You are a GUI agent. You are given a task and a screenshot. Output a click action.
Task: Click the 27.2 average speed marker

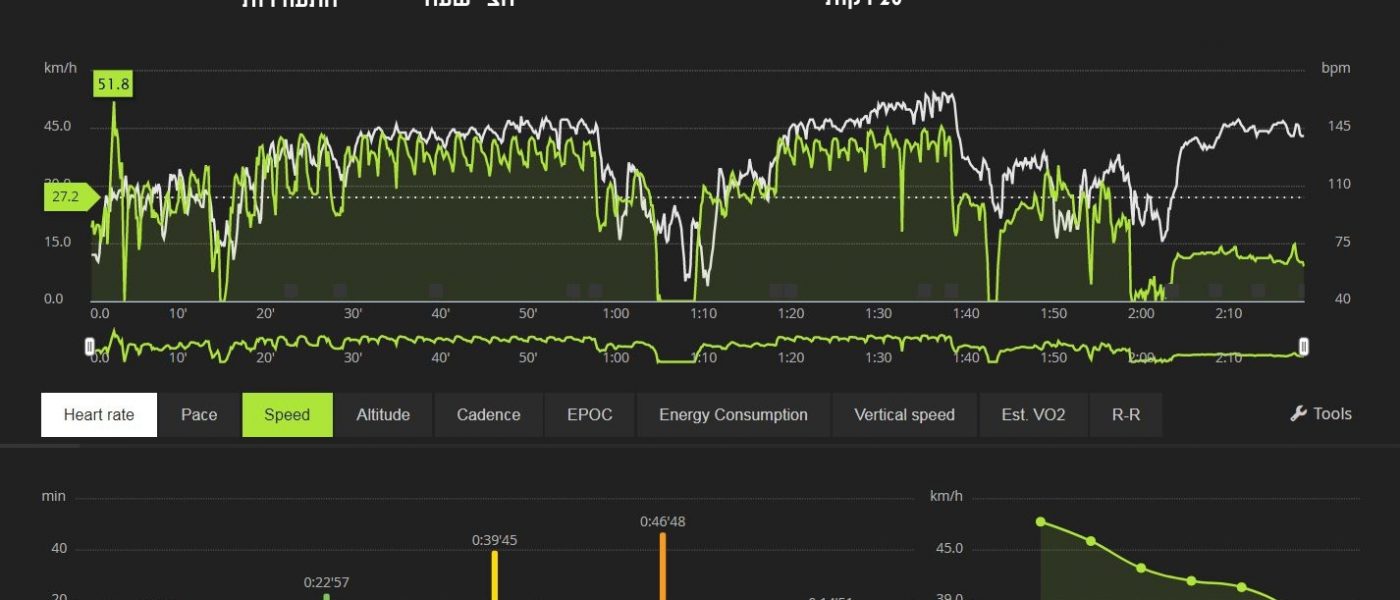[66, 197]
